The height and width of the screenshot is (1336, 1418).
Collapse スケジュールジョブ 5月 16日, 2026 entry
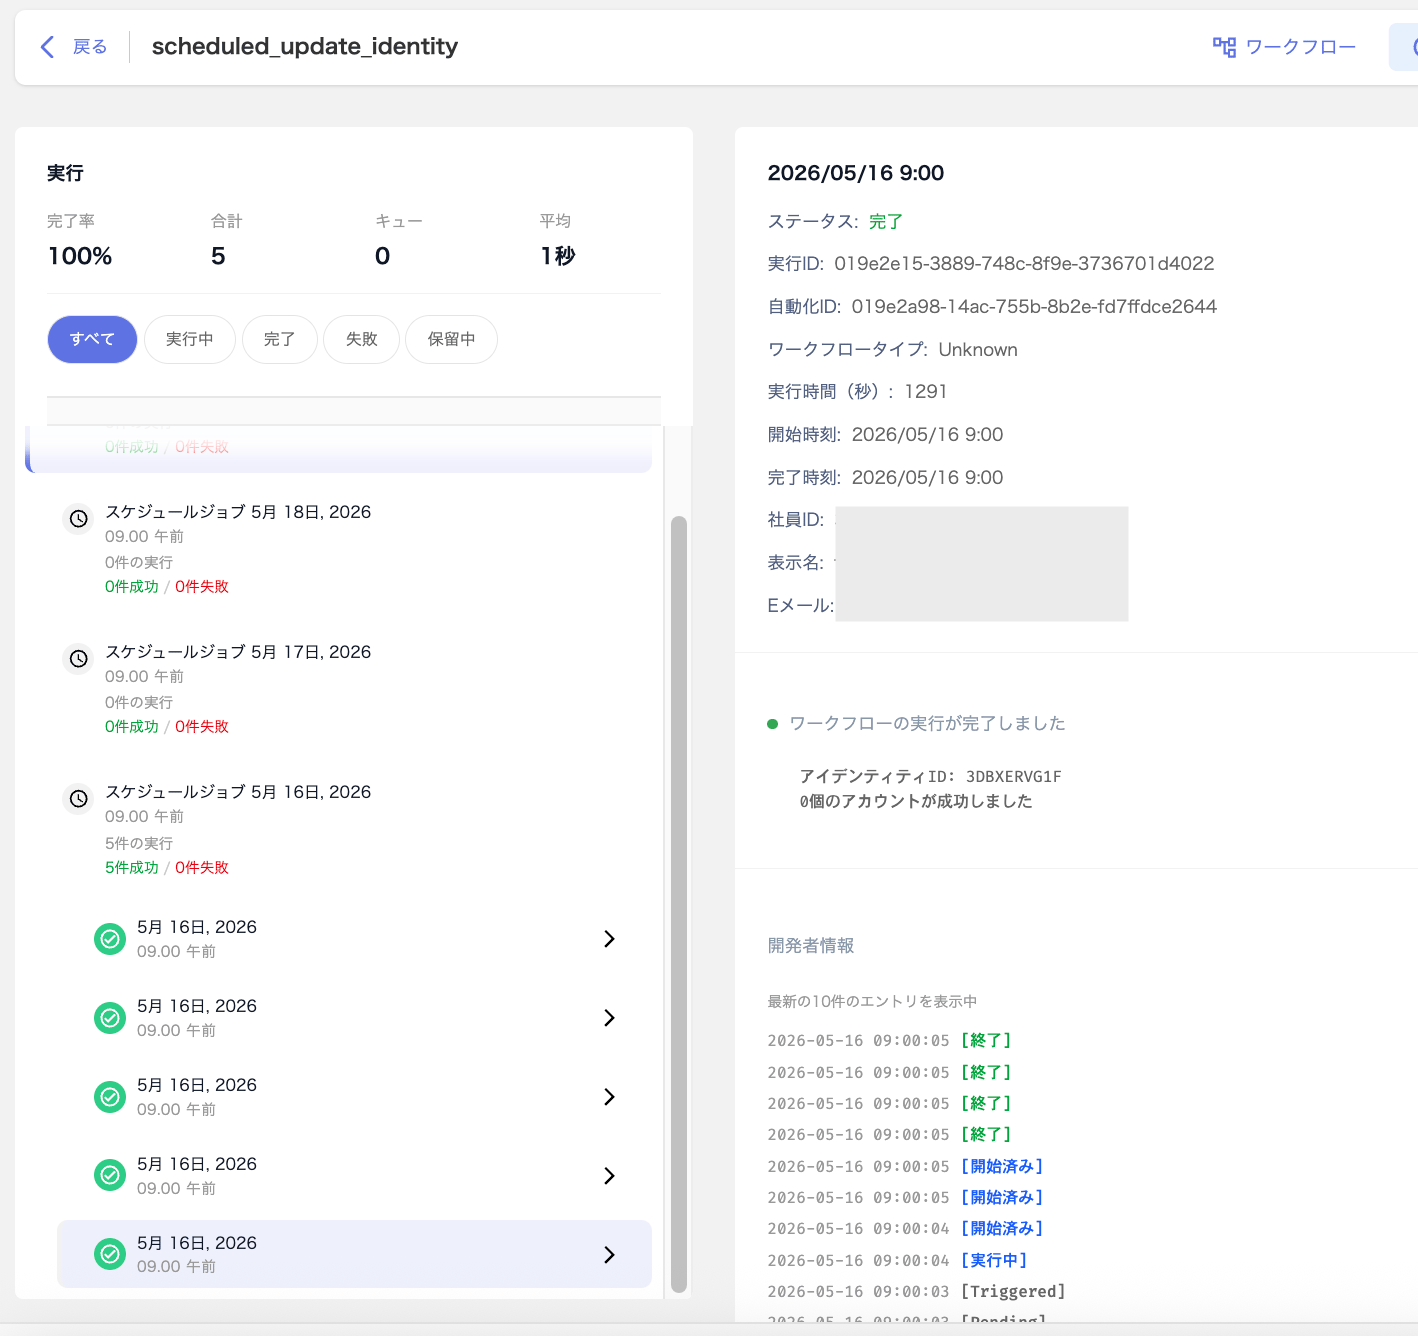(238, 792)
